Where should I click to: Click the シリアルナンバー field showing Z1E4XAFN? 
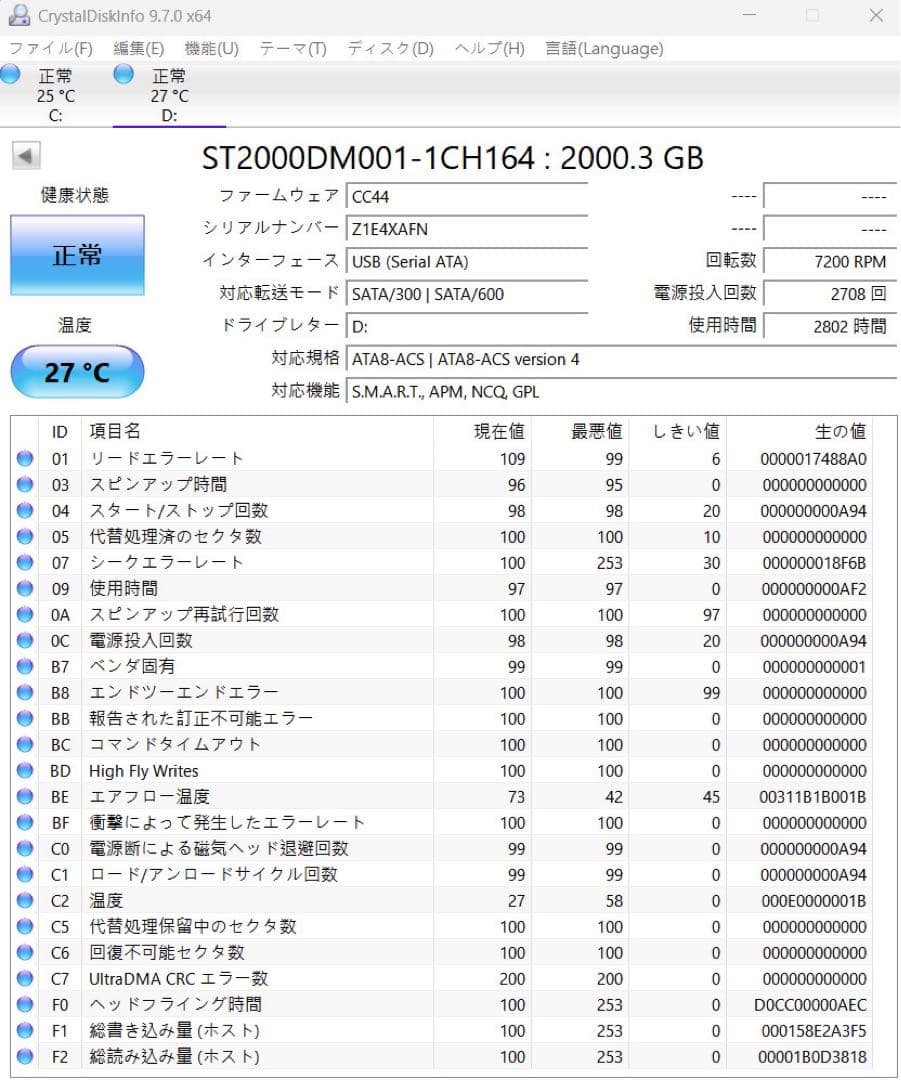click(466, 229)
